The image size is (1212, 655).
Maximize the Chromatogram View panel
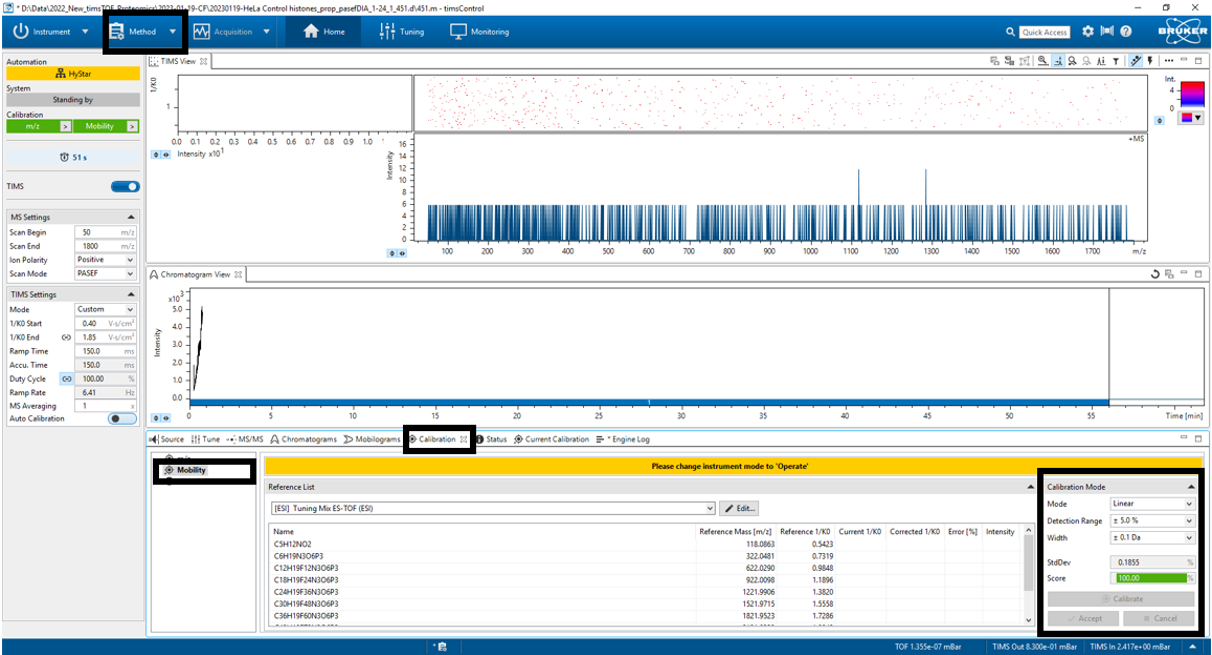point(1199,274)
